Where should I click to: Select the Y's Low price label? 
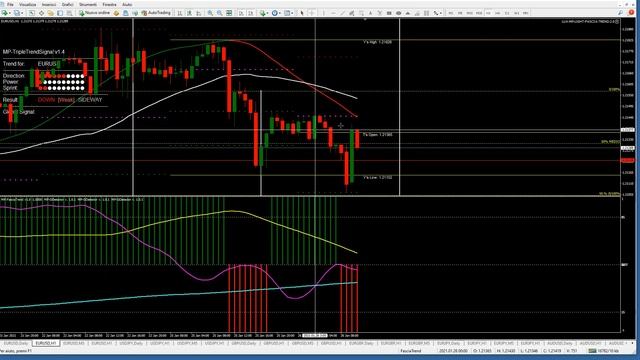378,178
